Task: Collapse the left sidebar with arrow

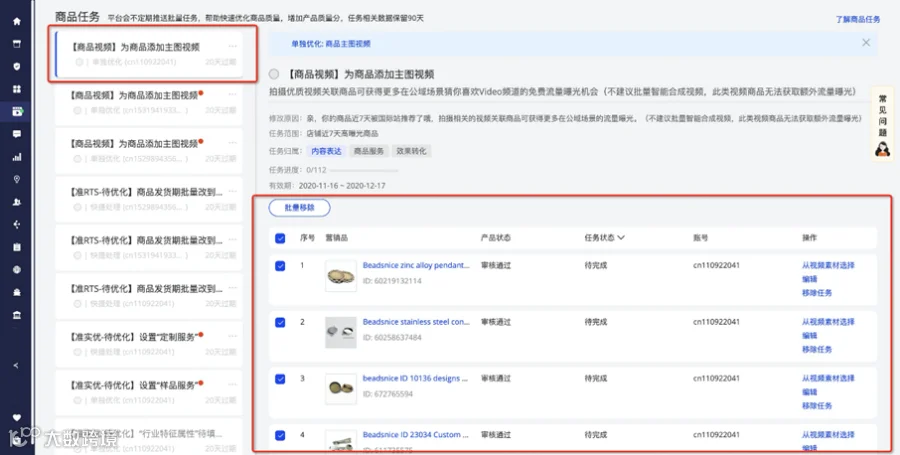Action: click(x=16, y=365)
